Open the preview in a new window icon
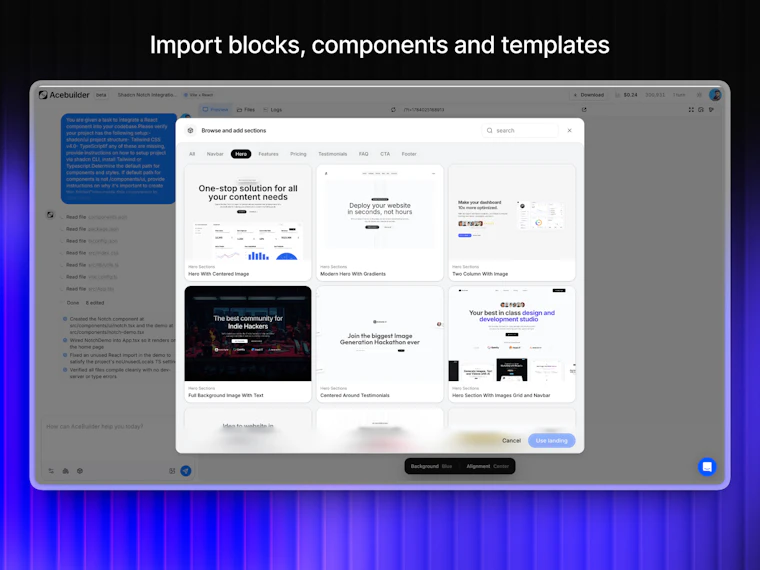760x570 pixels. tap(584, 110)
